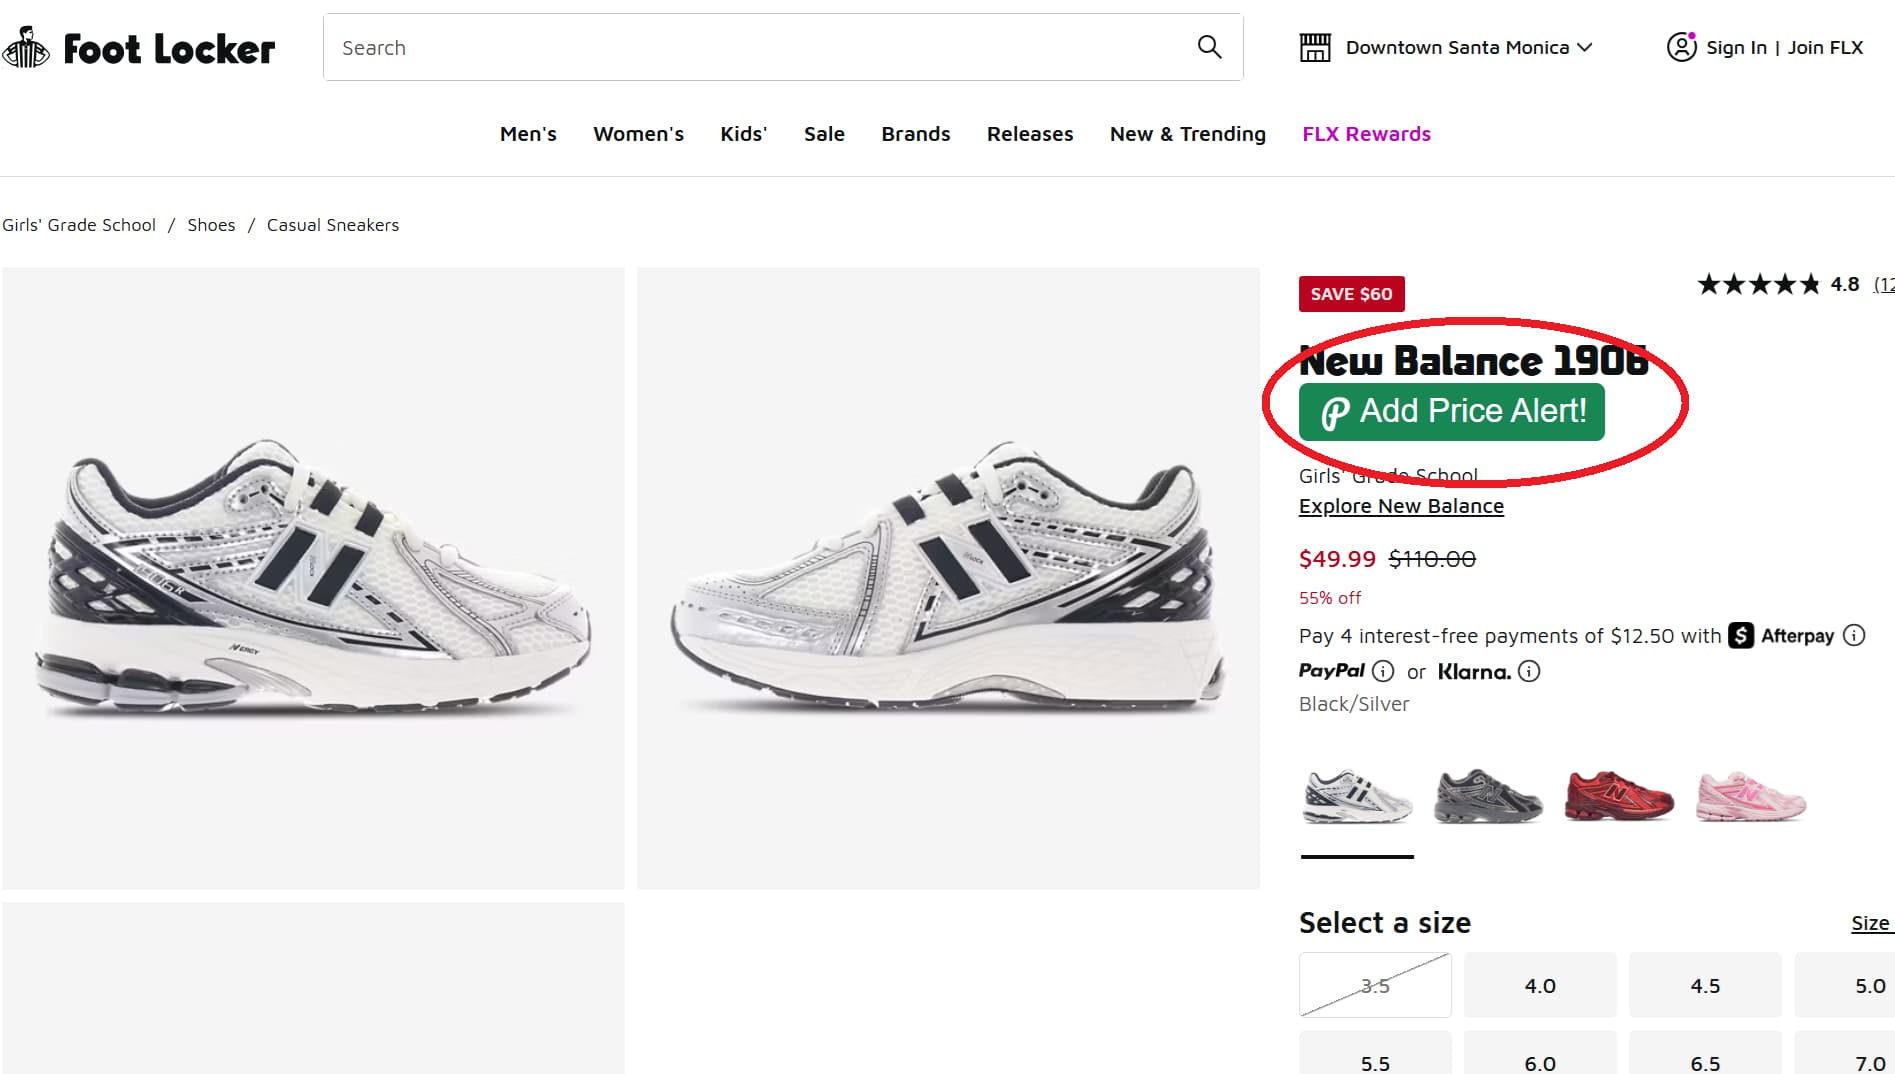Click the 4.8 rating score
The height and width of the screenshot is (1074, 1895).
pyautogui.click(x=1845, y=285)
